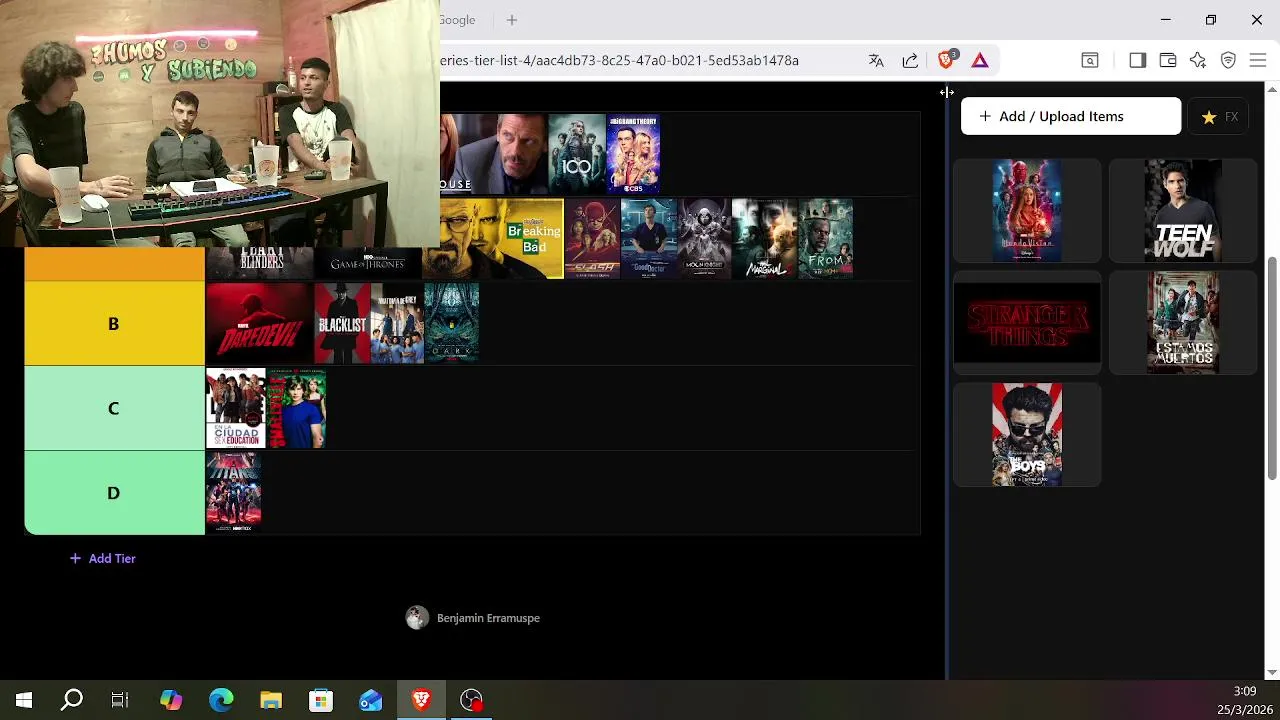
Task: Click the Benjamin Erramuspe avatar
Action: (x=417, y=618)
